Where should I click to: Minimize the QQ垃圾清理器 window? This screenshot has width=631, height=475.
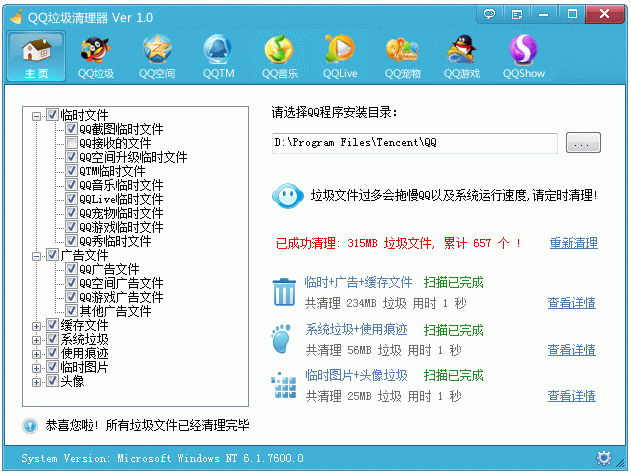tap(544, 14)
